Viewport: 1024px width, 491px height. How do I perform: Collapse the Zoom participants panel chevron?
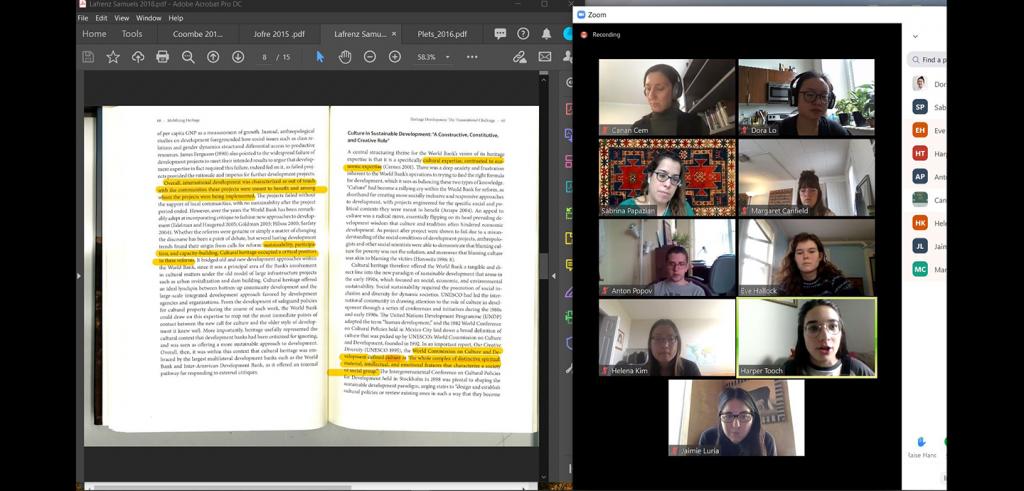tap(915, 36)
